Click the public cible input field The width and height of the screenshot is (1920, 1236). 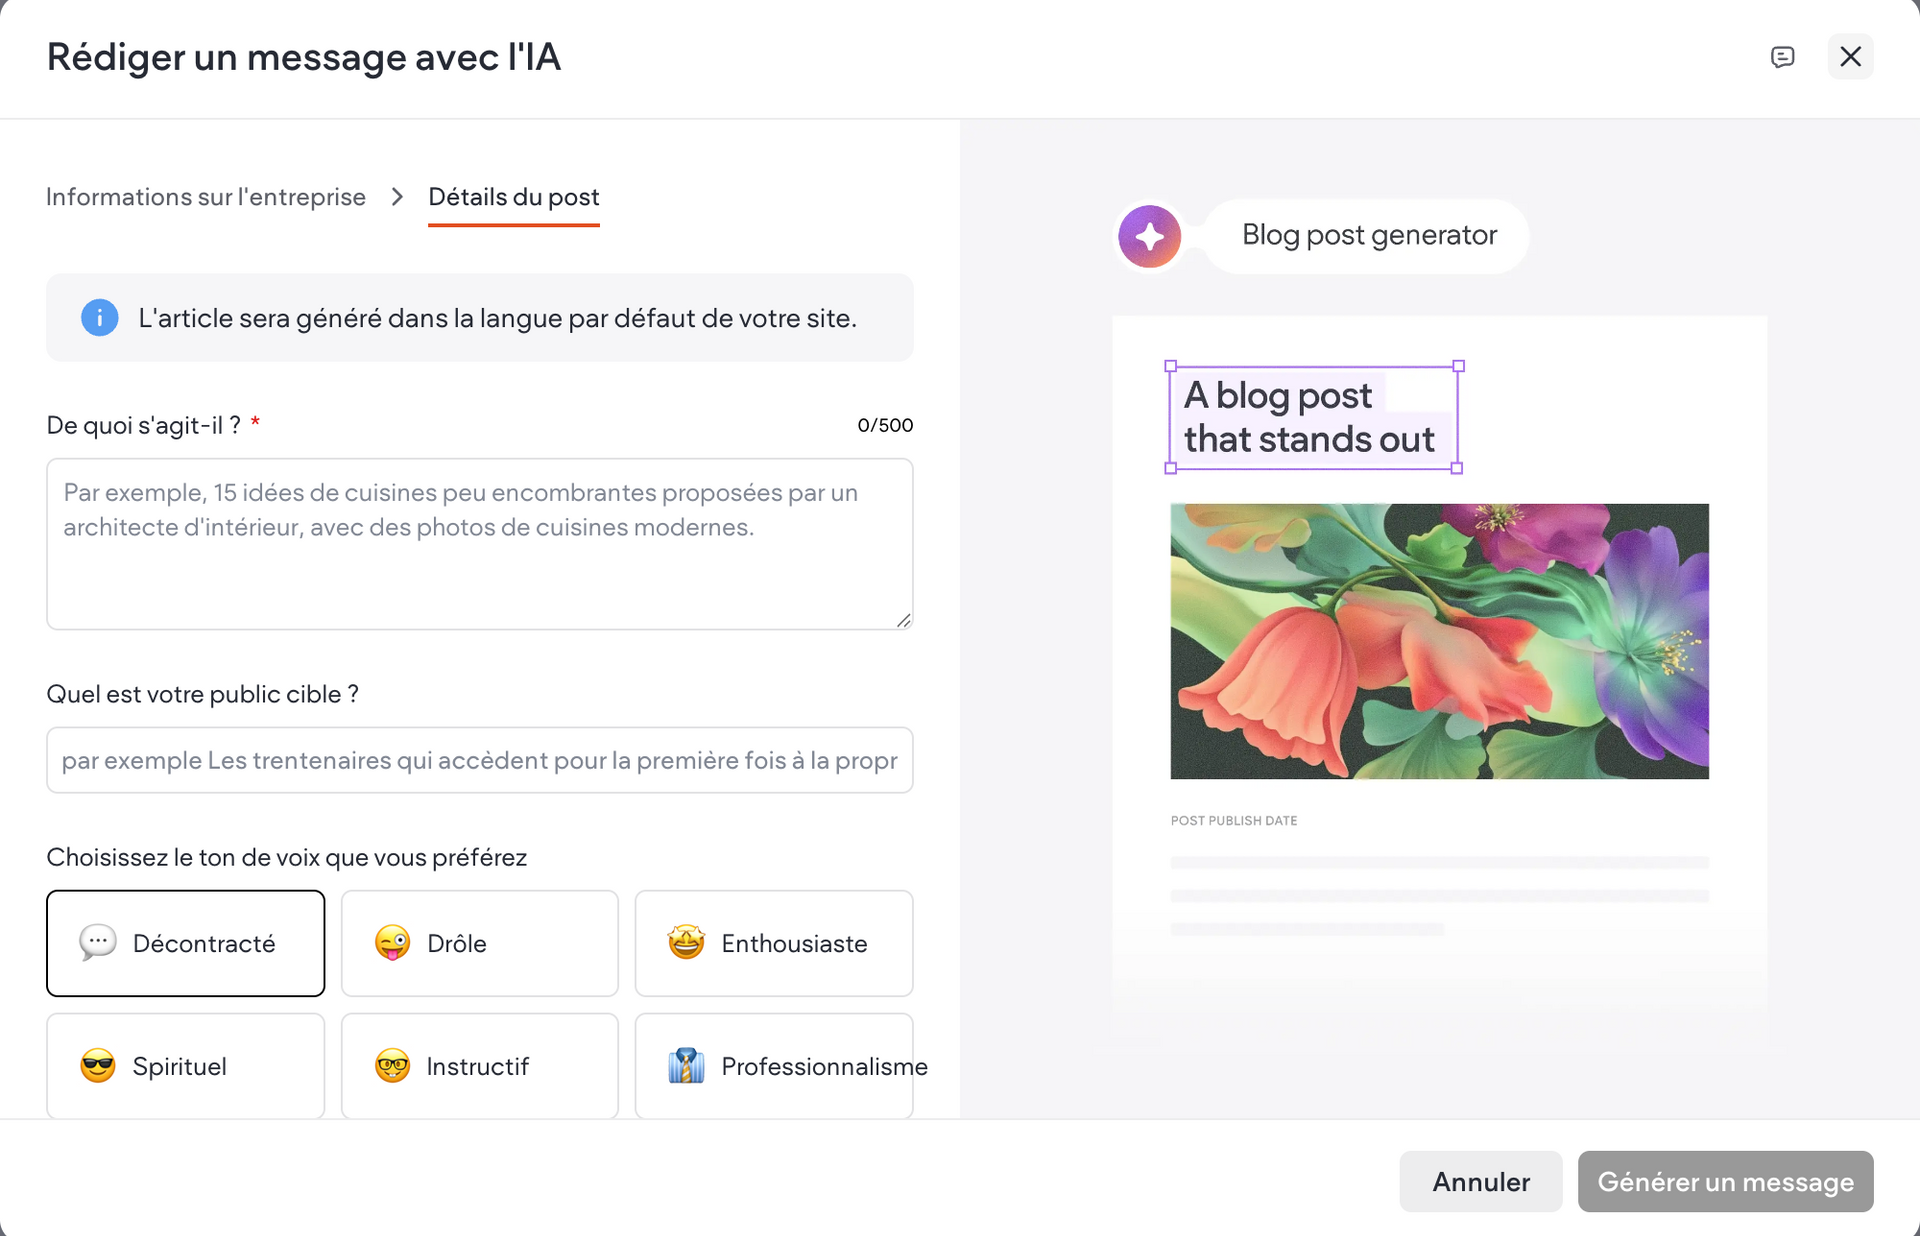(x=480, y=760)
